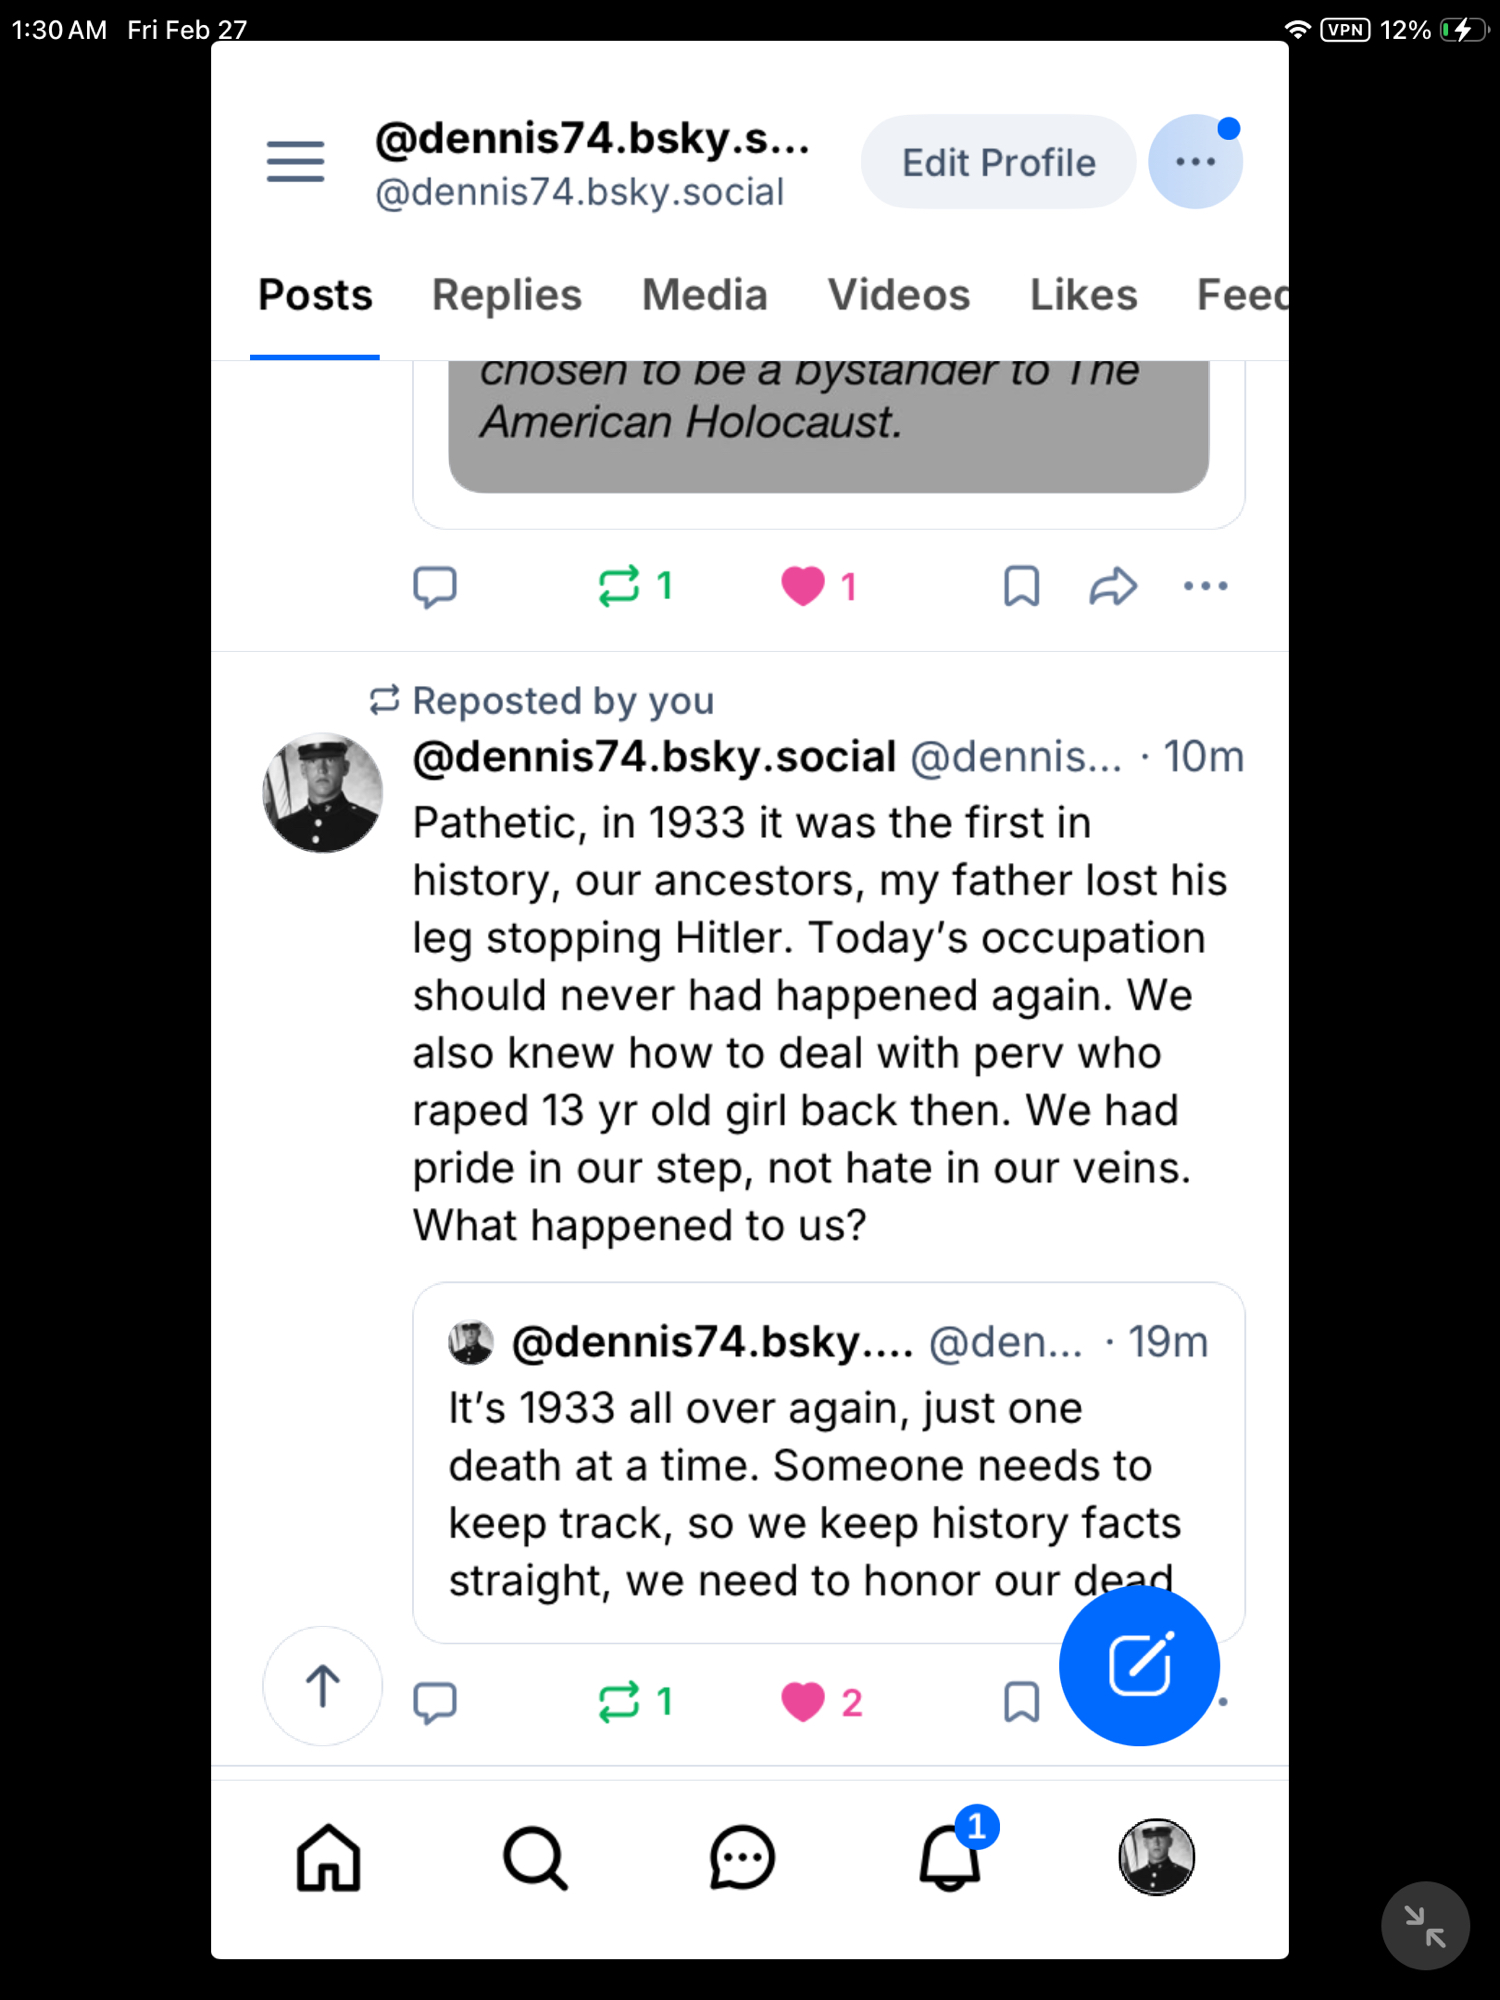Image resolution: width=1500 pixels, height=2000 pixels.
Task: Toggle like on the 'Pathetic, in 1933' post
Action: pos(803,1702)
